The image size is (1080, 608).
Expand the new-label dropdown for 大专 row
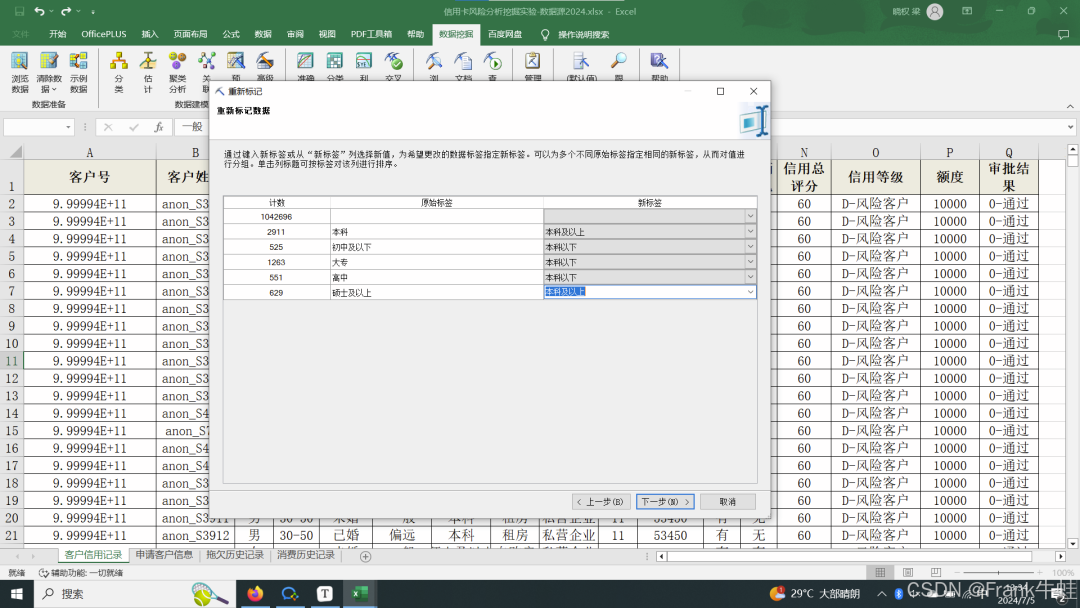(750, 262)
